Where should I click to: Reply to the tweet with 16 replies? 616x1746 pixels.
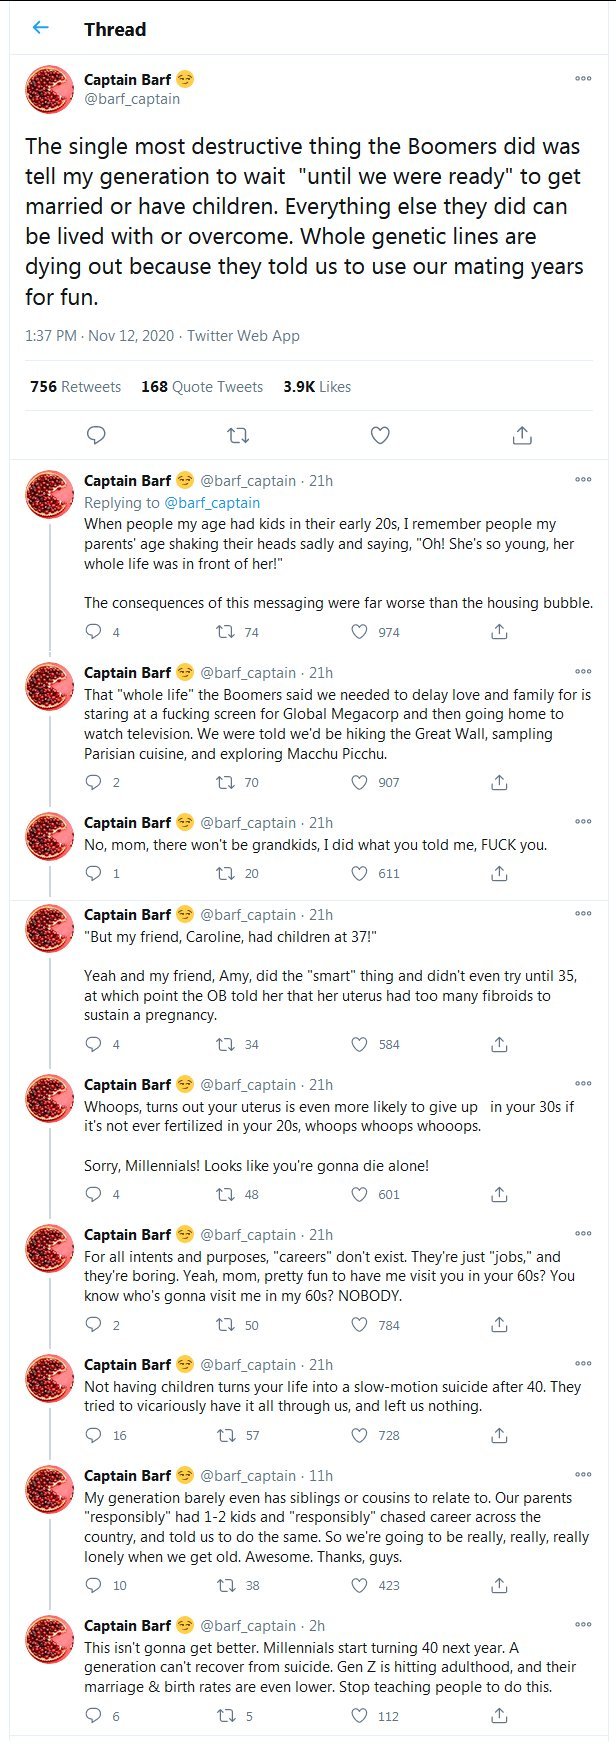click(93, 1435)
